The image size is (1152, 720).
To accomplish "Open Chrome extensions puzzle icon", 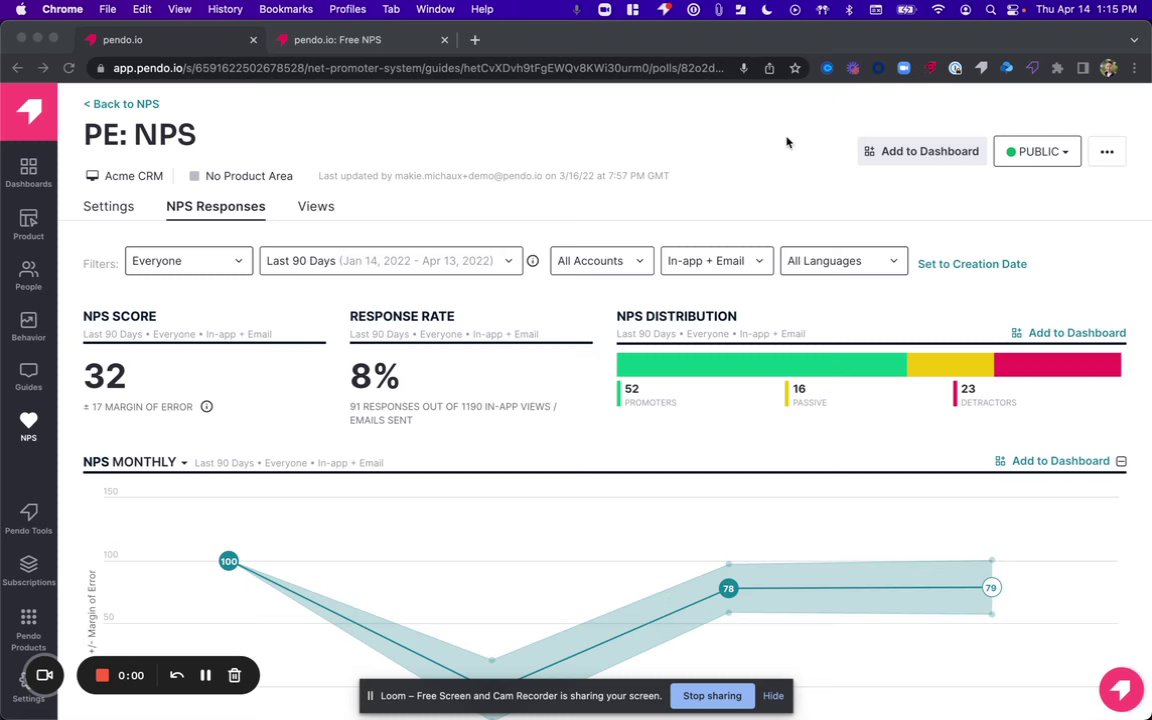I will tap(1057, 68).
